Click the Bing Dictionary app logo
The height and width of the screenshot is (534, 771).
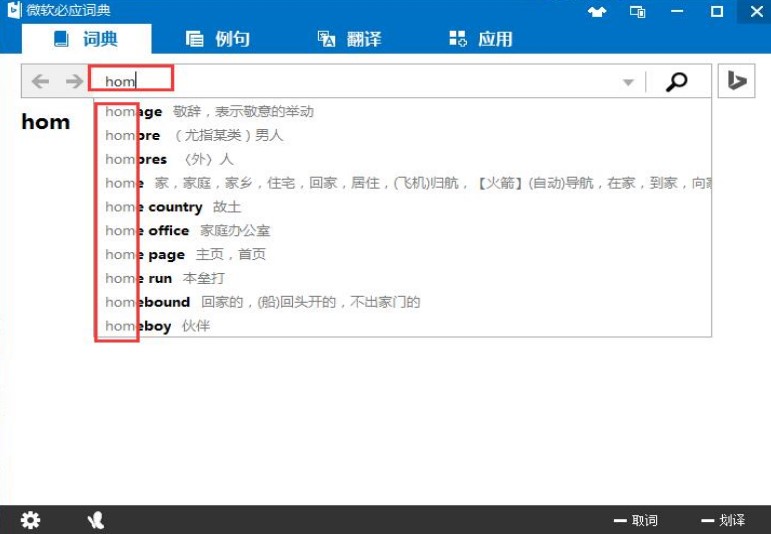[14, 10]
